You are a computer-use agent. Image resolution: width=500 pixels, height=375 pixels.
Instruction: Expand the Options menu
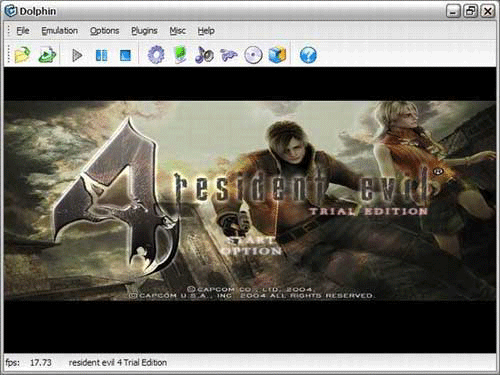coord(105,31)
